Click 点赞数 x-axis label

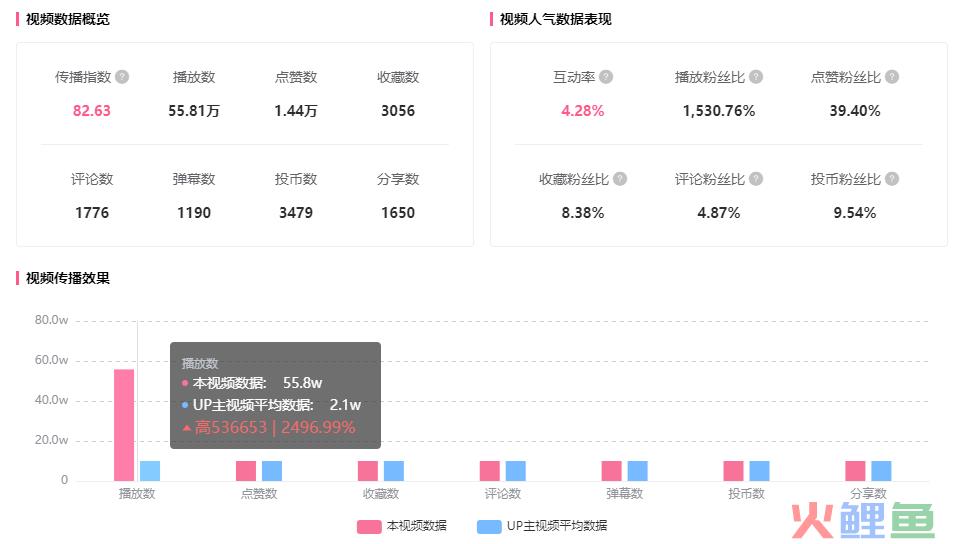click(x=259, y=494)
